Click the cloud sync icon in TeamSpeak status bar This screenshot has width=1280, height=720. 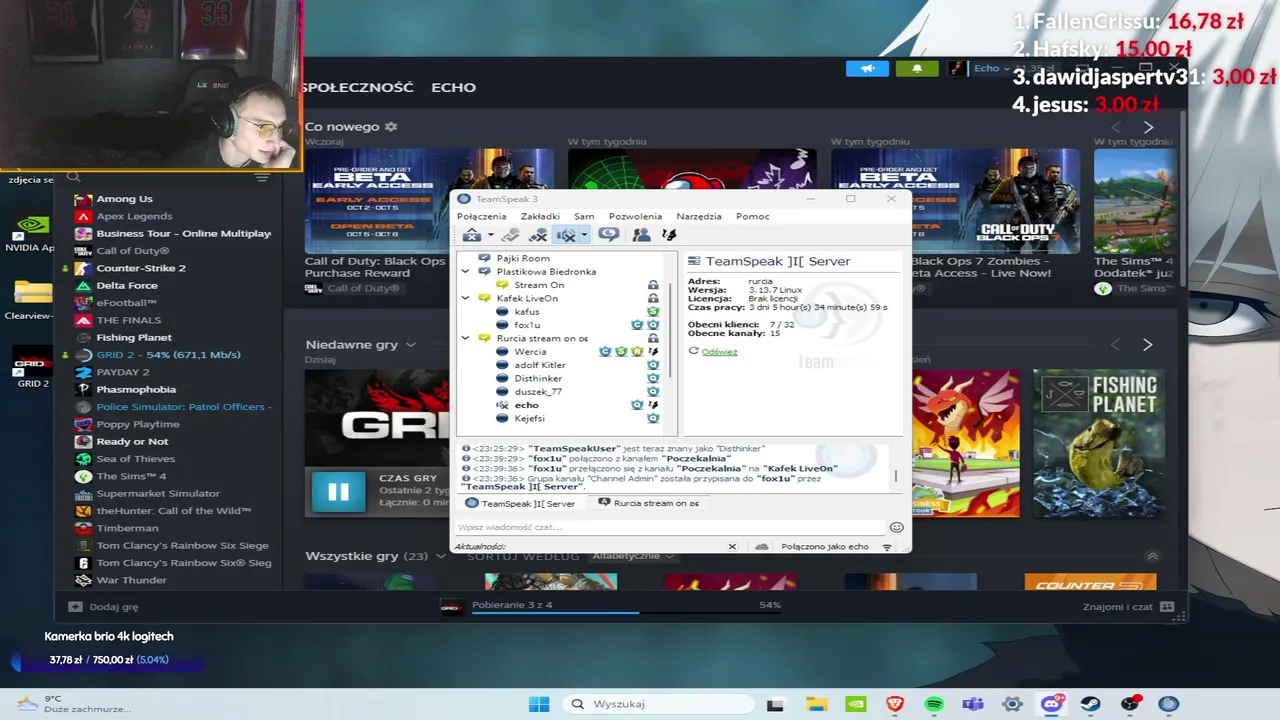[x=761, y=547]
